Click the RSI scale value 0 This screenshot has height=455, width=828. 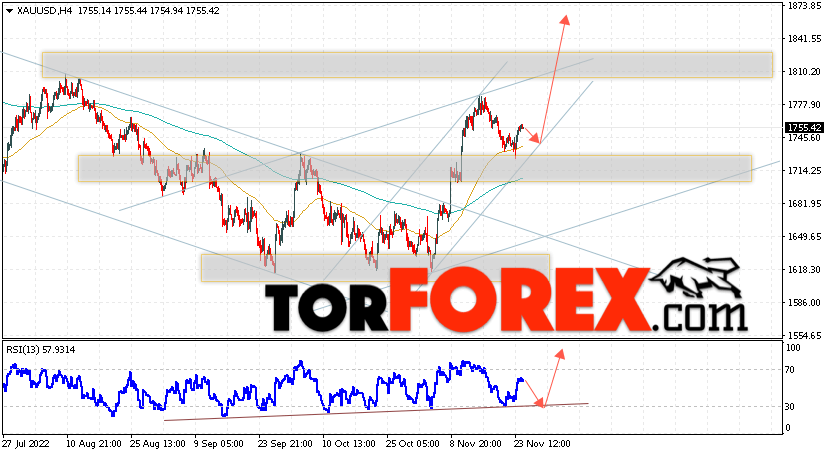pyautogui.click(x=787, y=428)
